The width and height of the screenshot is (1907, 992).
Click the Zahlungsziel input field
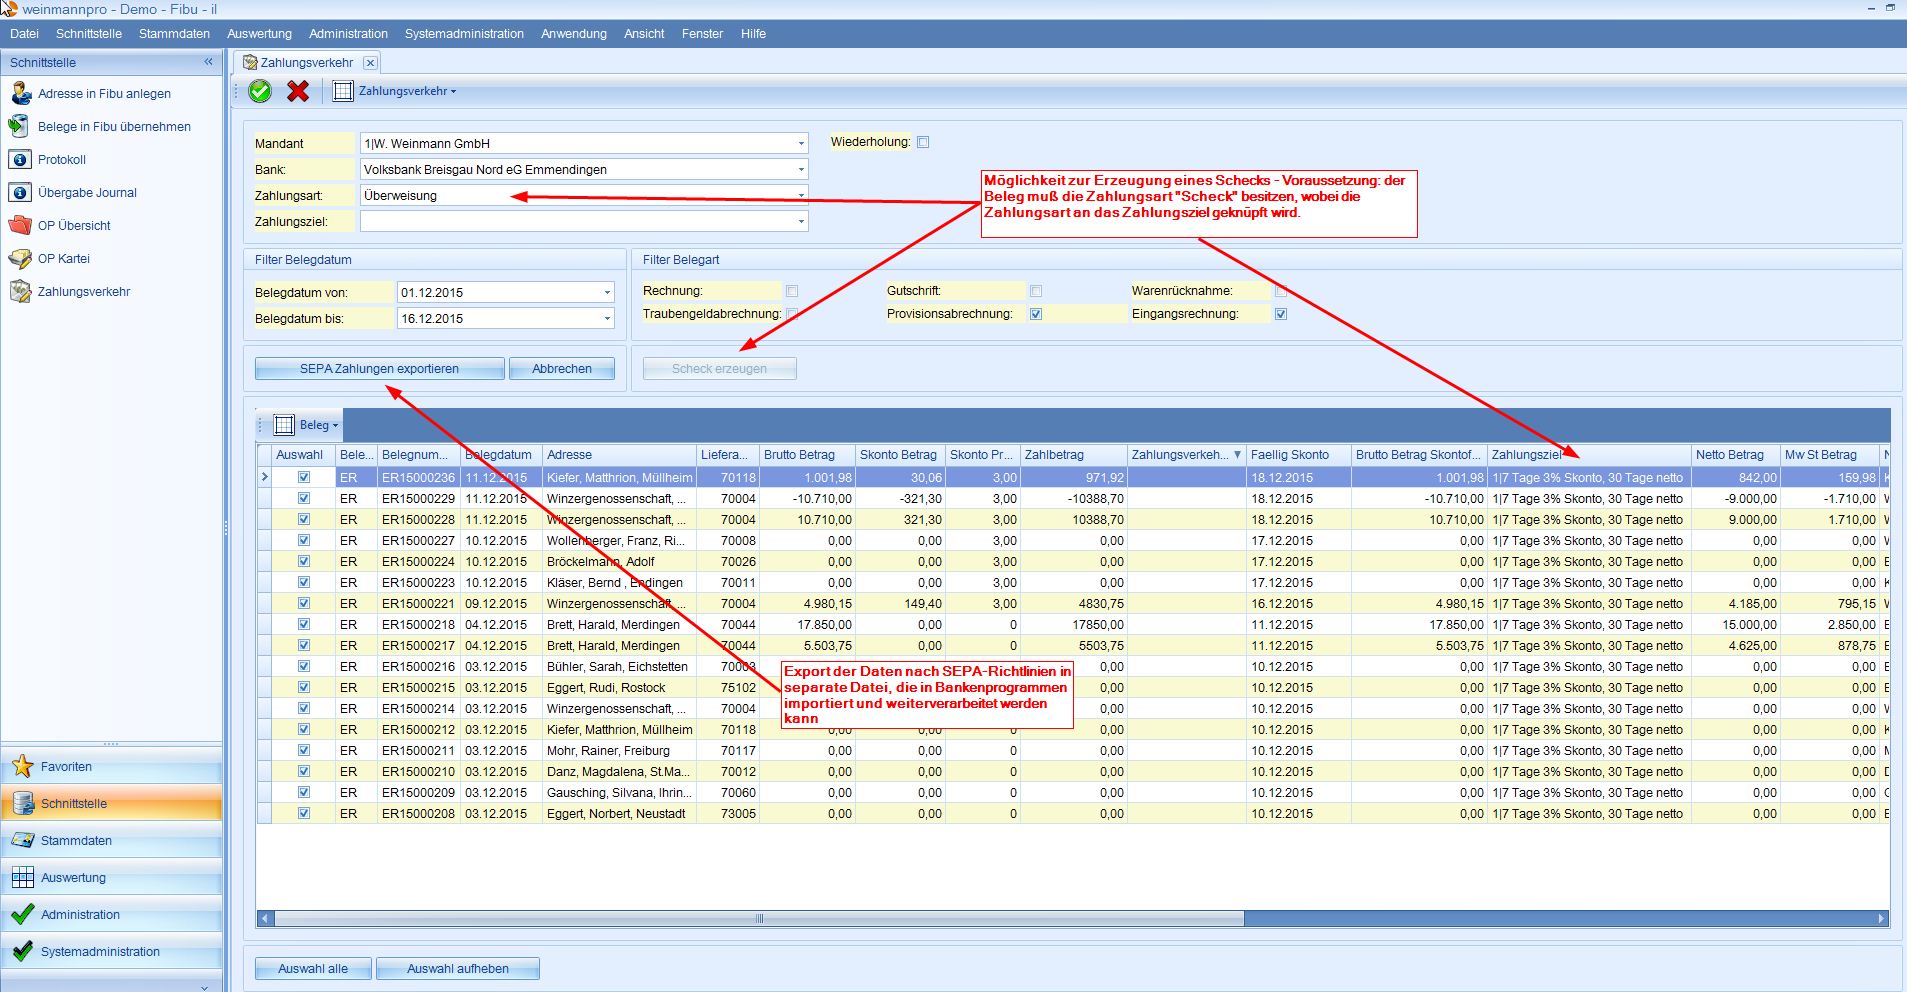(x=578, y=222)
